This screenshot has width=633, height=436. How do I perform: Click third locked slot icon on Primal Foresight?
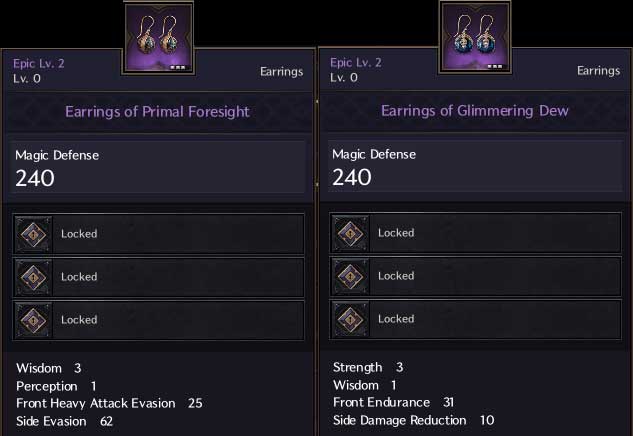pyautogui.click(x=35, y=320)
